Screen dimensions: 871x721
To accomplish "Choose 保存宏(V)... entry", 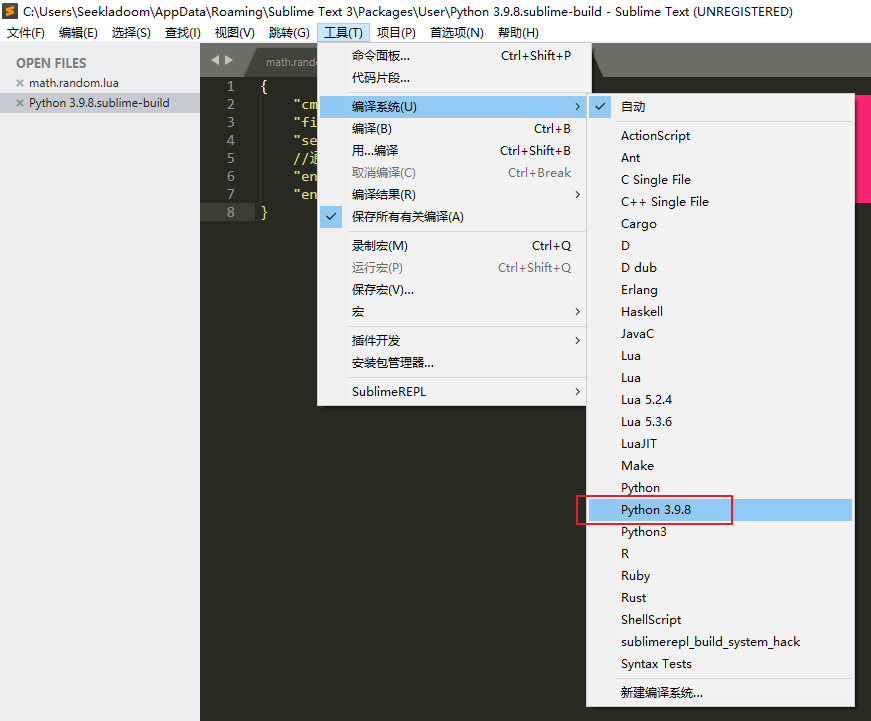I will click(453, 289).
